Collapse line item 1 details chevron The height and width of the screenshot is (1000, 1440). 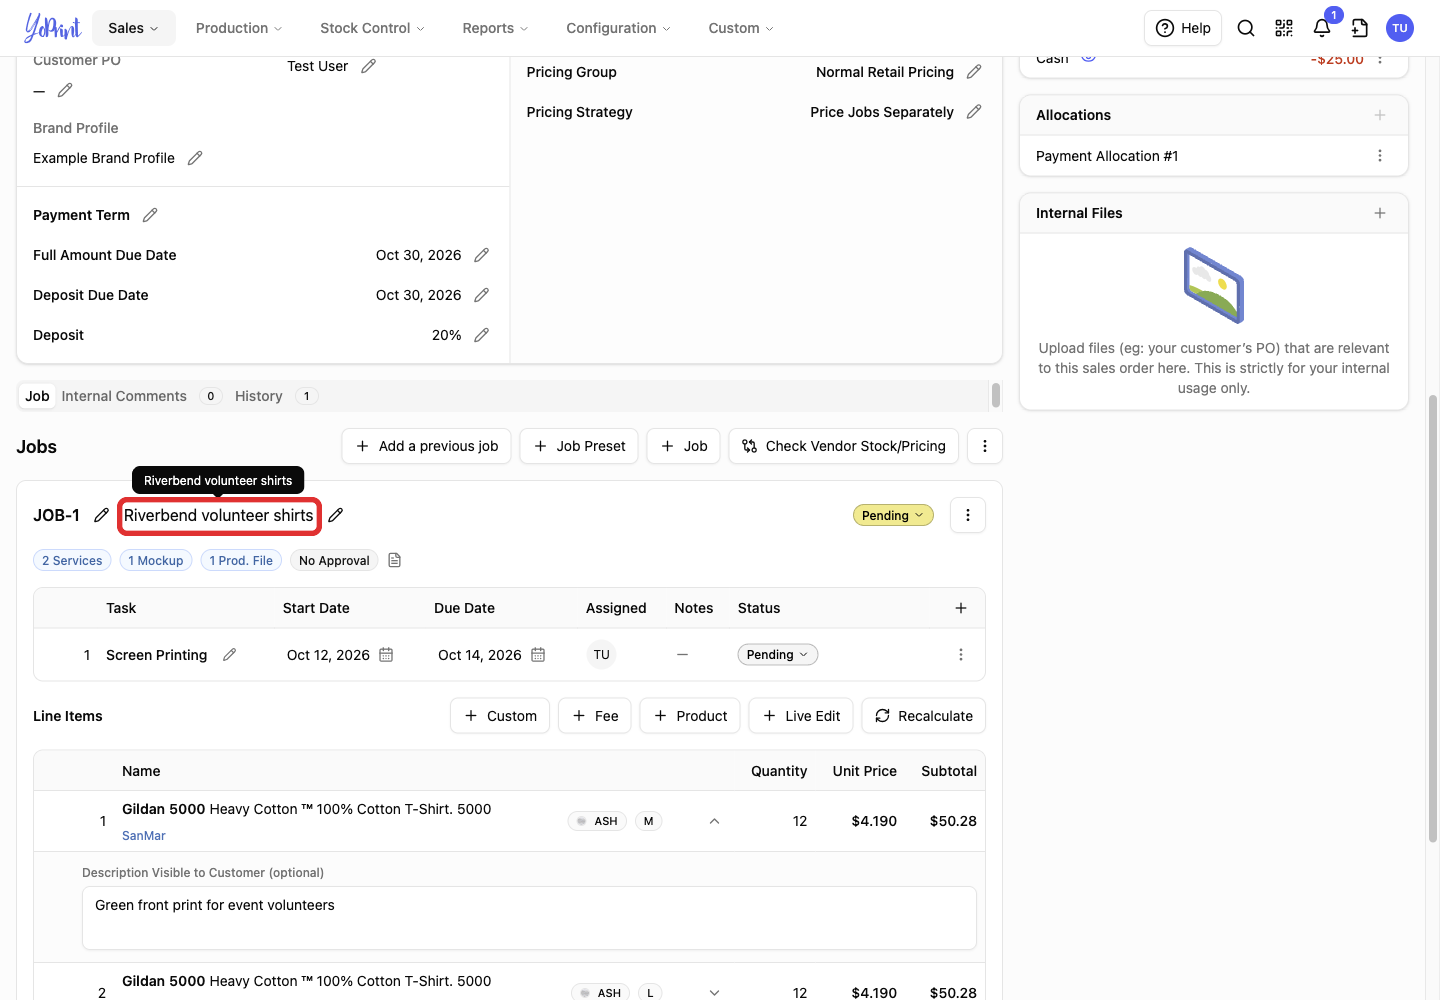(x=714, y=821)
